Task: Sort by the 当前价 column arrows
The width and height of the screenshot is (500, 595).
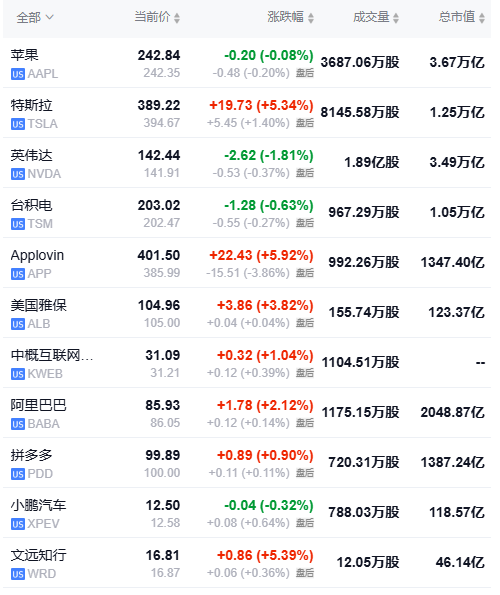Action: pyautogui.click(x=177, y=18)
